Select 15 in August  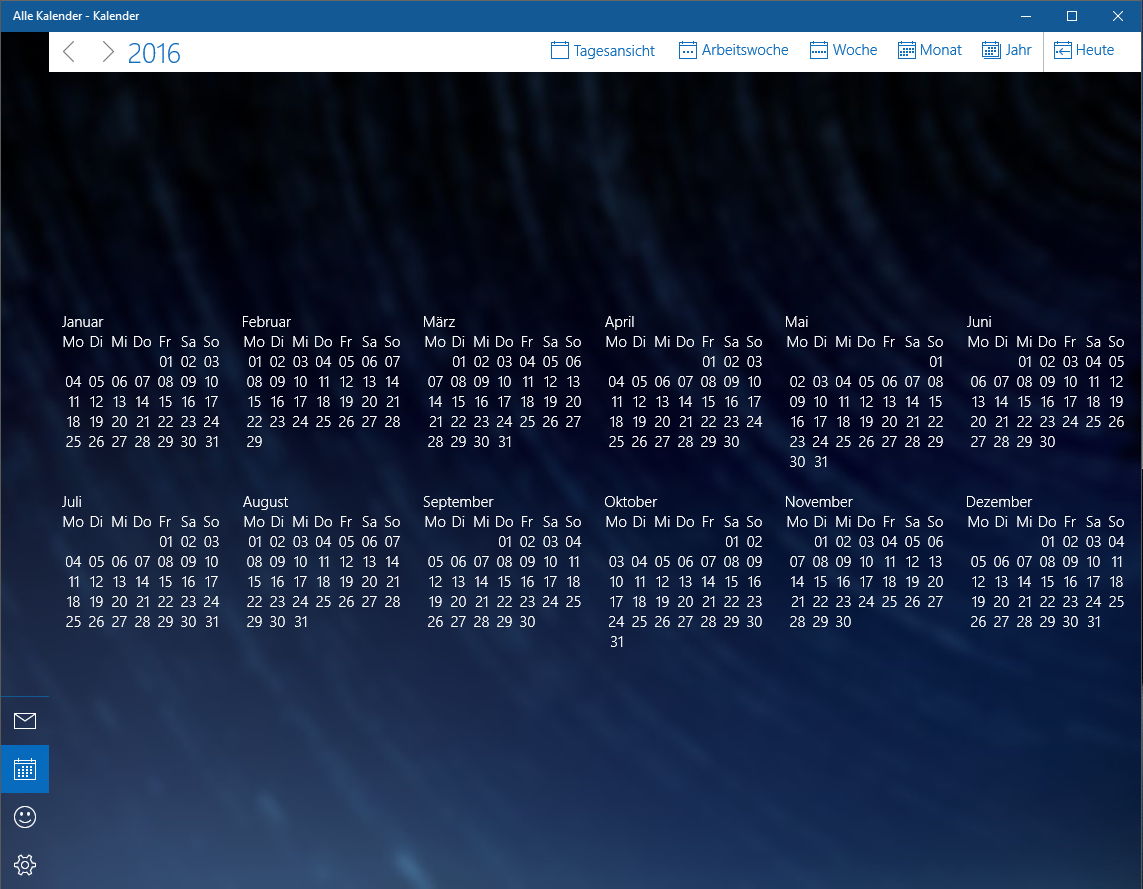click(254, 582)
